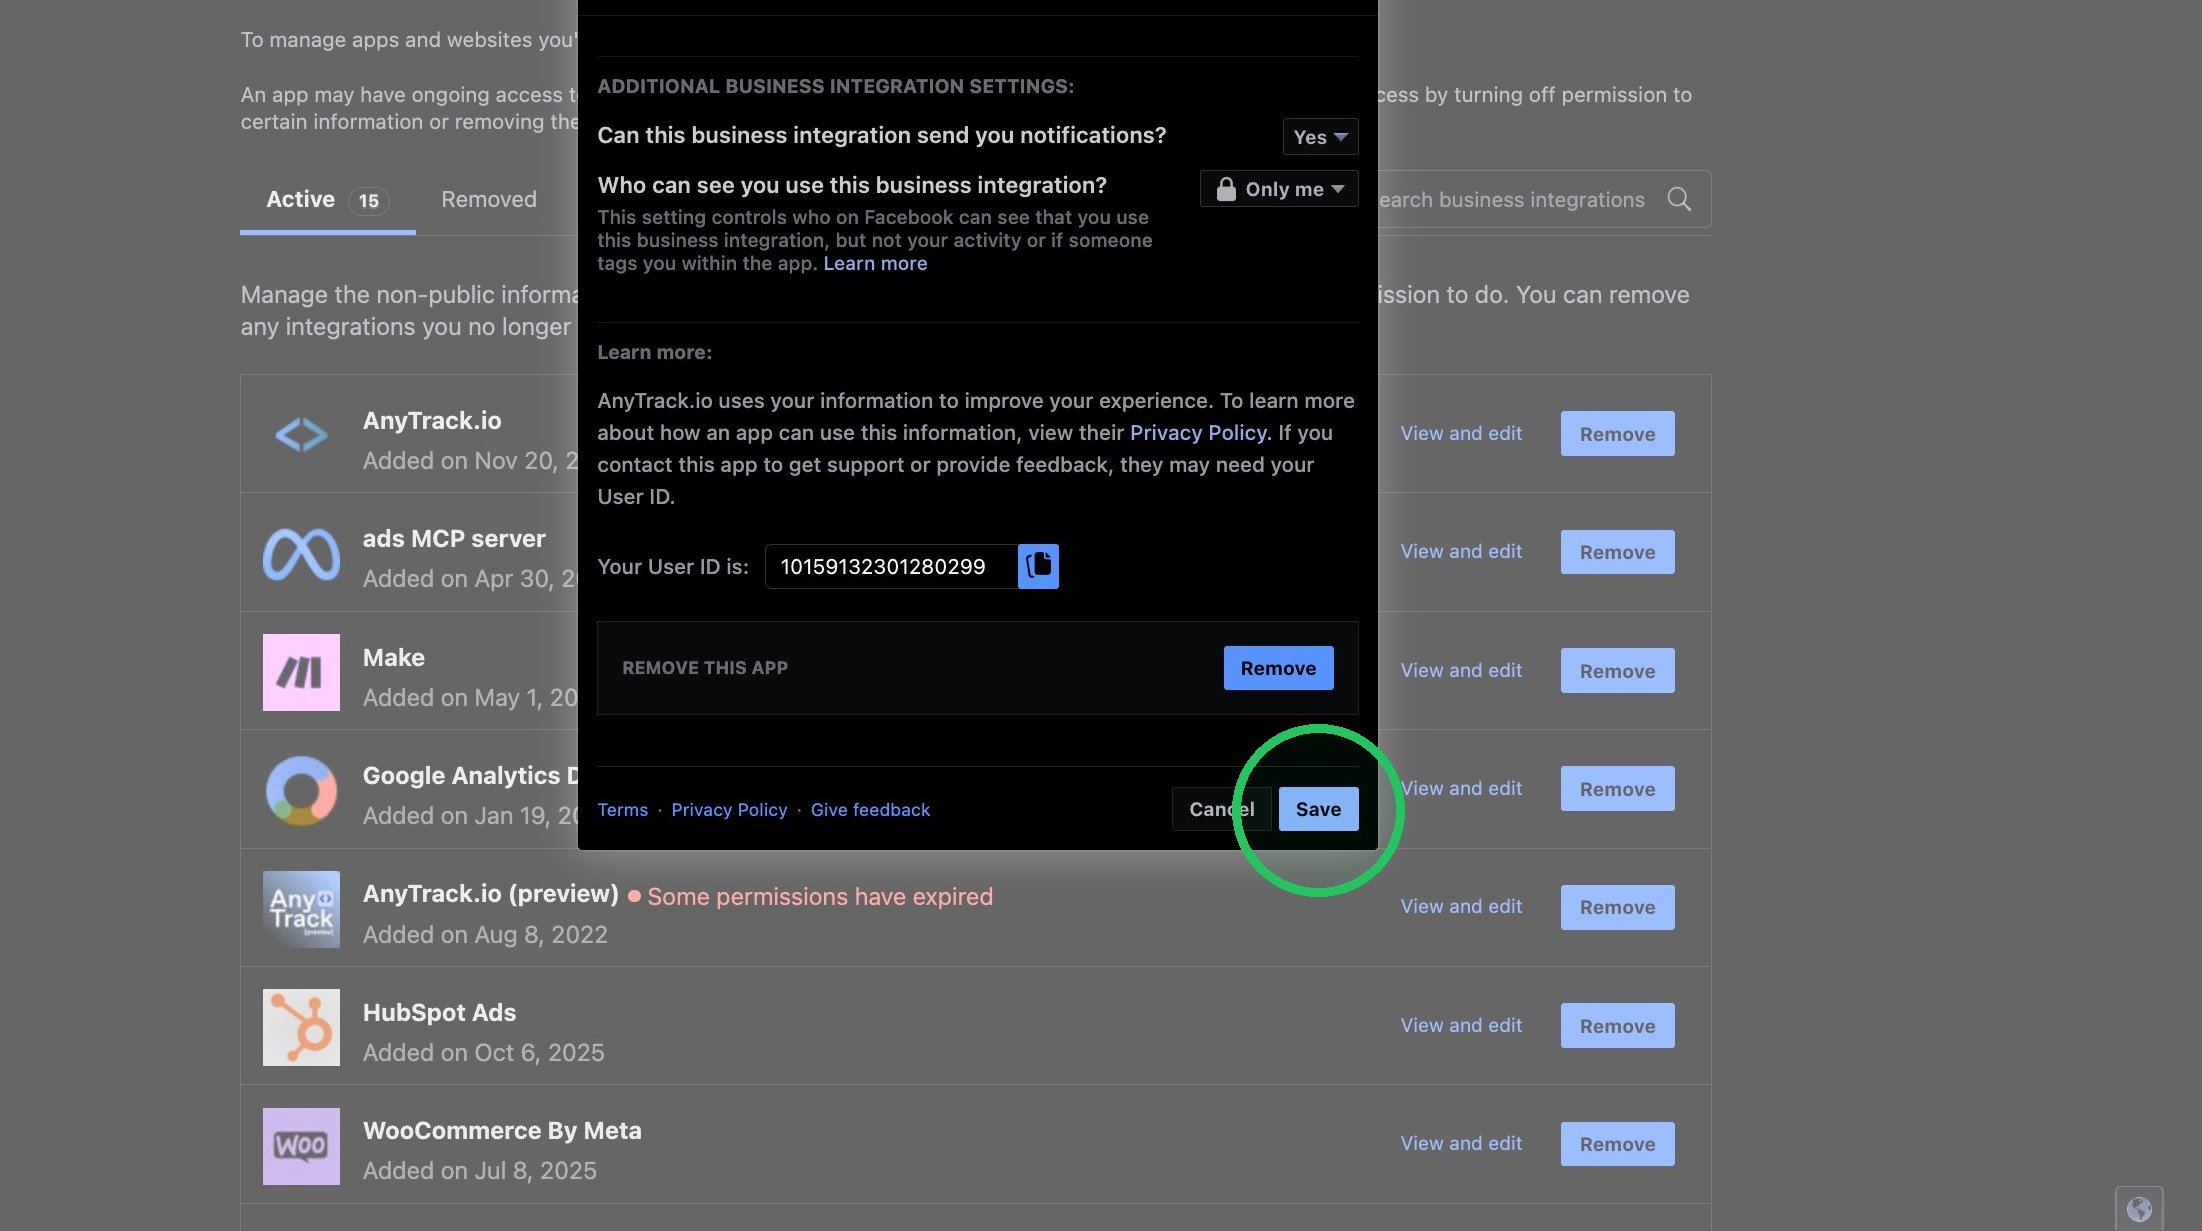Click Cancel in the dialog
Screen dimensions: 2202x1231
pos(1221,809)
